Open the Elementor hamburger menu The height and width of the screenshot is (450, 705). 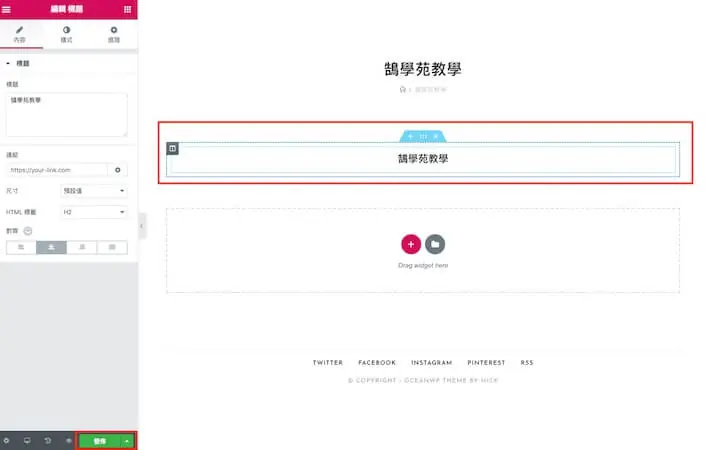click(6, 9)
